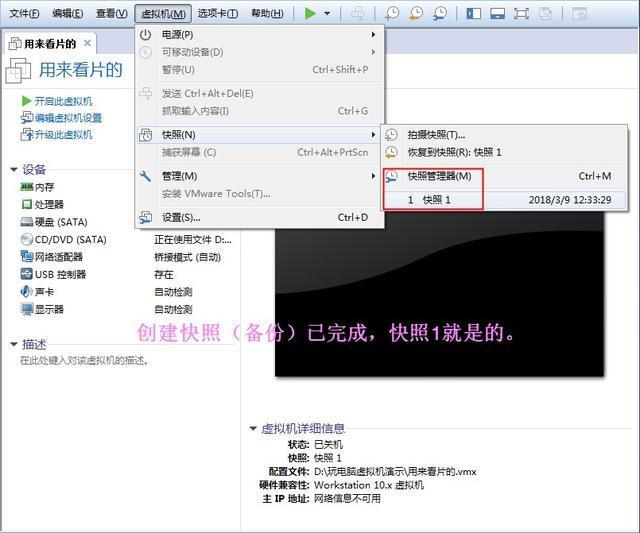Select the 硬盘 (SATA) device row

[x=54, y=222]
